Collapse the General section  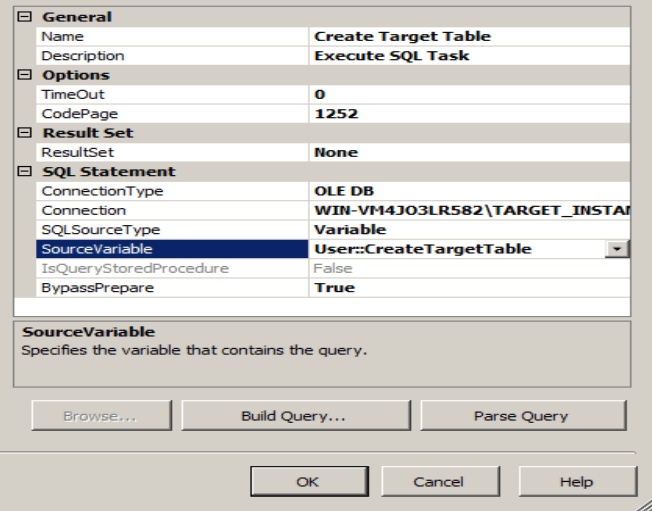[x=25, y=17]
